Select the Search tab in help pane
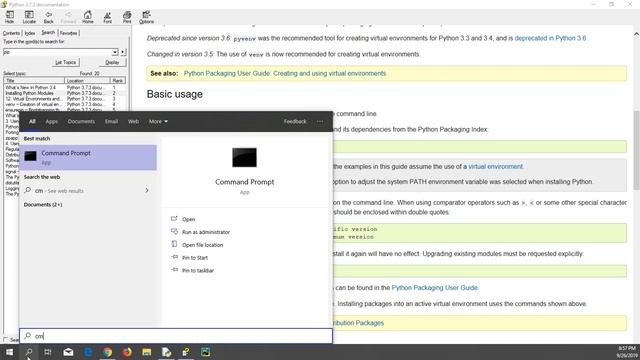Viewport: 640px width, 360px height. [48, 32]
